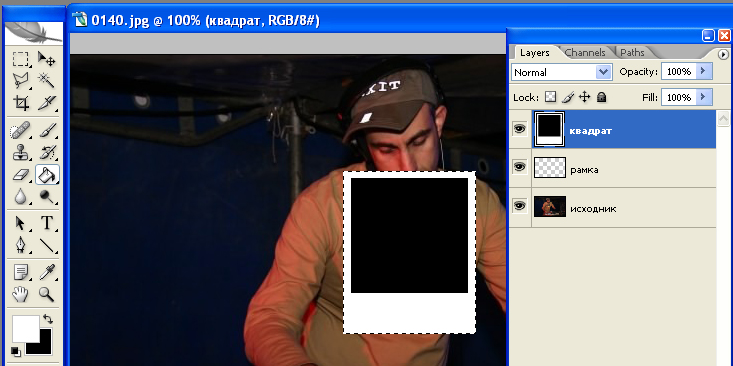Toggle visibility of рамка layer
This screenshot has width=733, height=366.
click(520, 167)
